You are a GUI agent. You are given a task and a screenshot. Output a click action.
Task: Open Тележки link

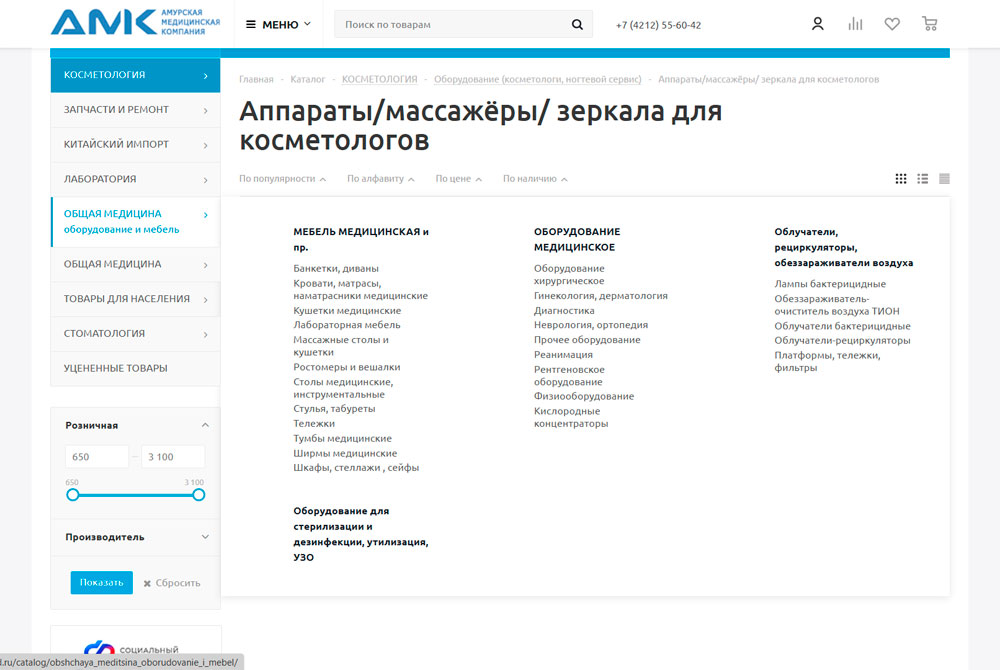(x=314, y=423)
